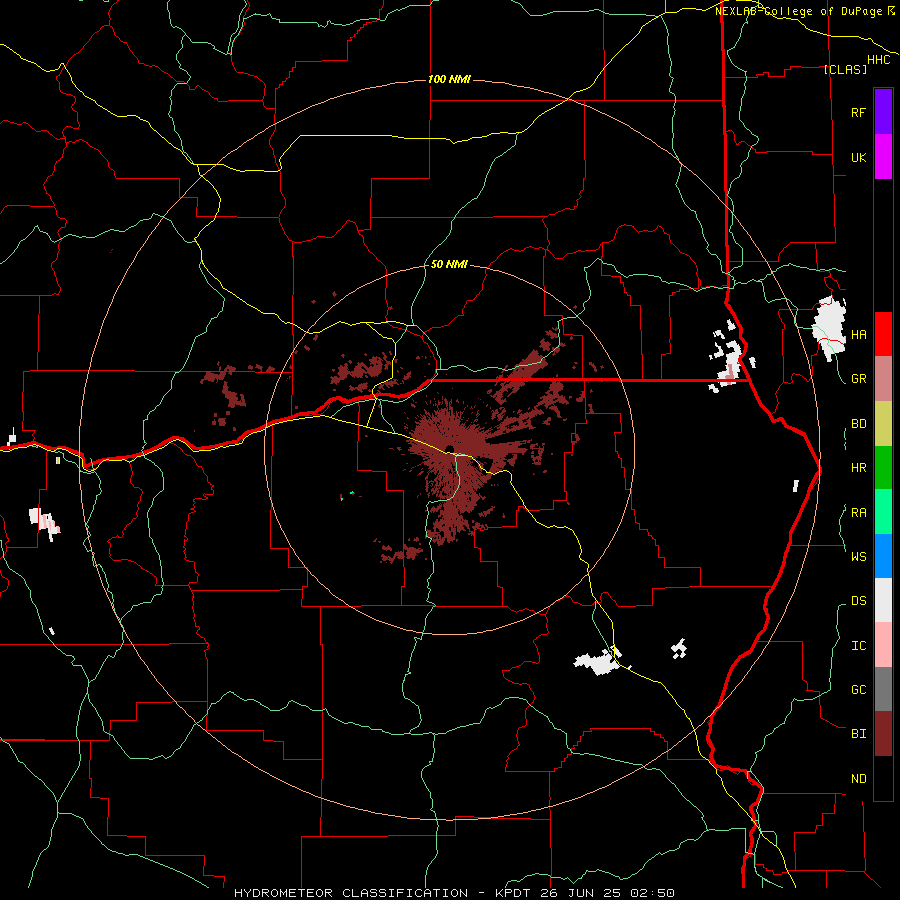900x900 pixels.
Task: Click the "26 JUN 25" date text
Action: click(x=579, y=893)
